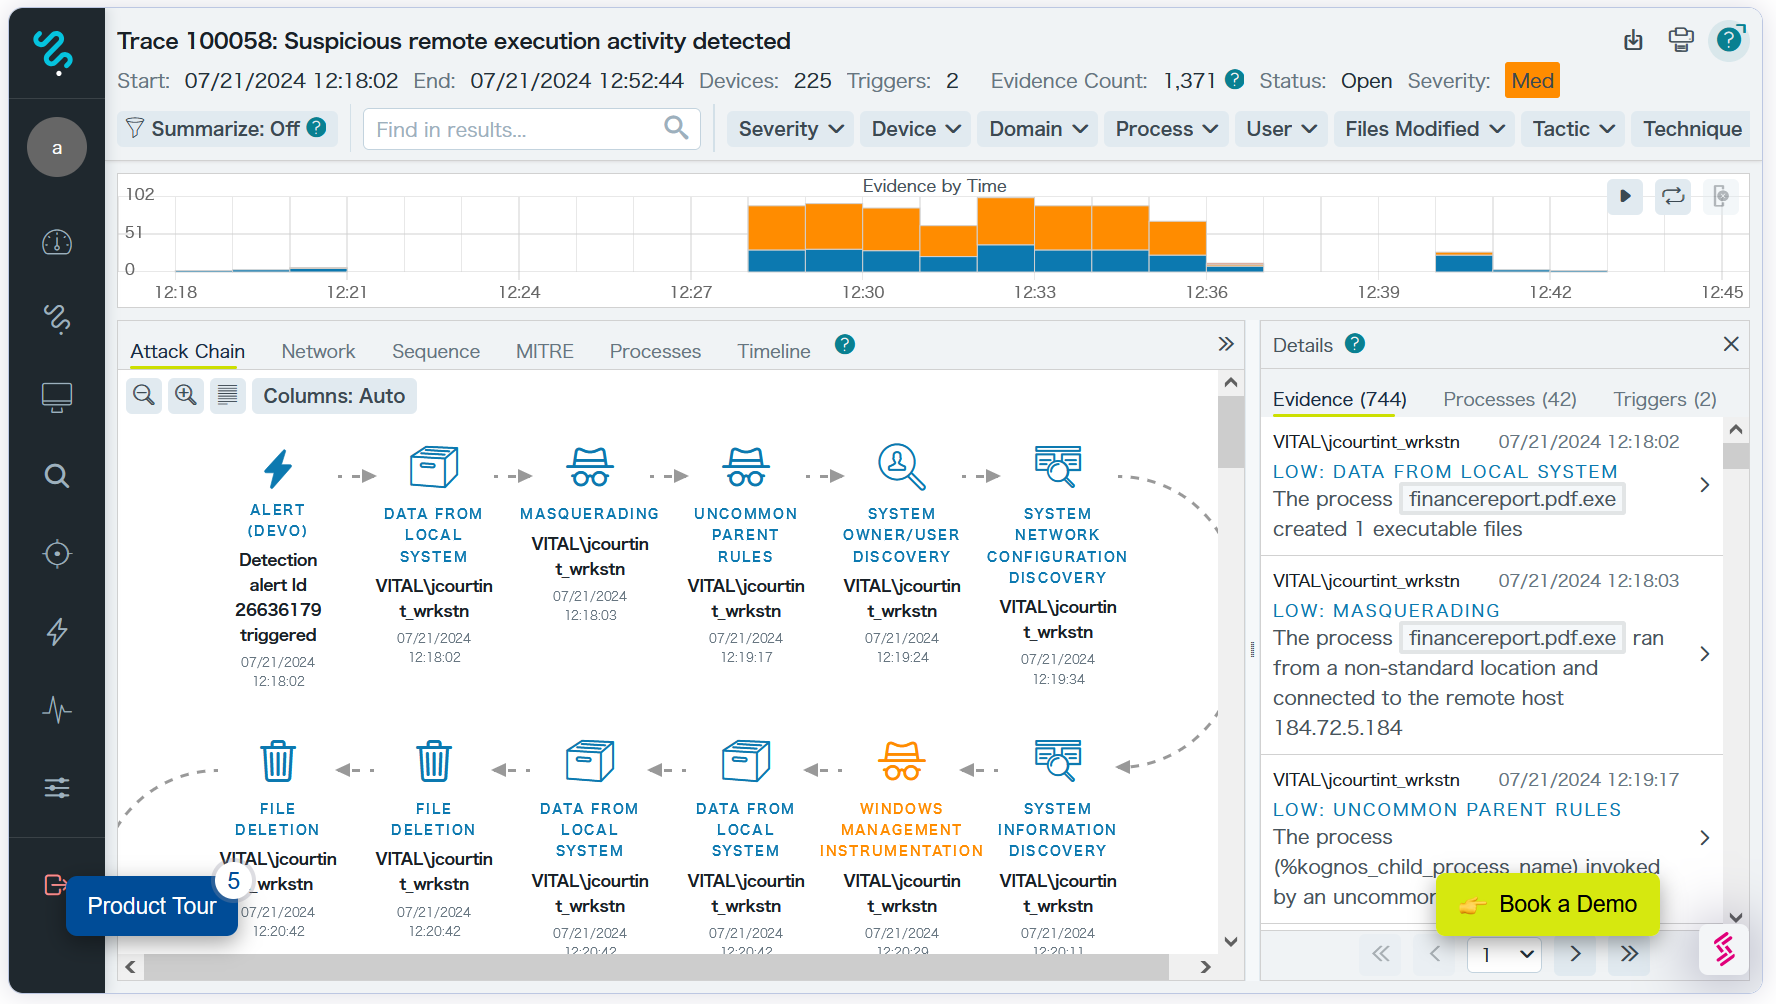Click zoom out magnifier in Attack Chain
Viewport: 1776px width, 1004px height.
[x=144, y=396]
